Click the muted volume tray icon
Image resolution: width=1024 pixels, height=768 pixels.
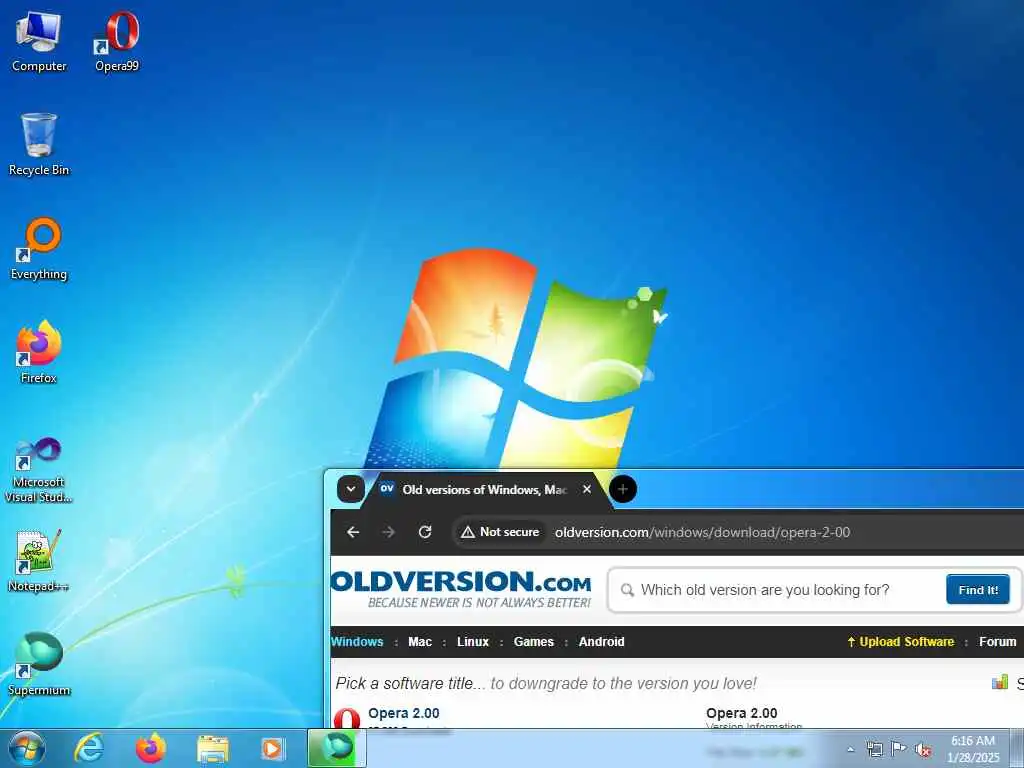(923, 750)
